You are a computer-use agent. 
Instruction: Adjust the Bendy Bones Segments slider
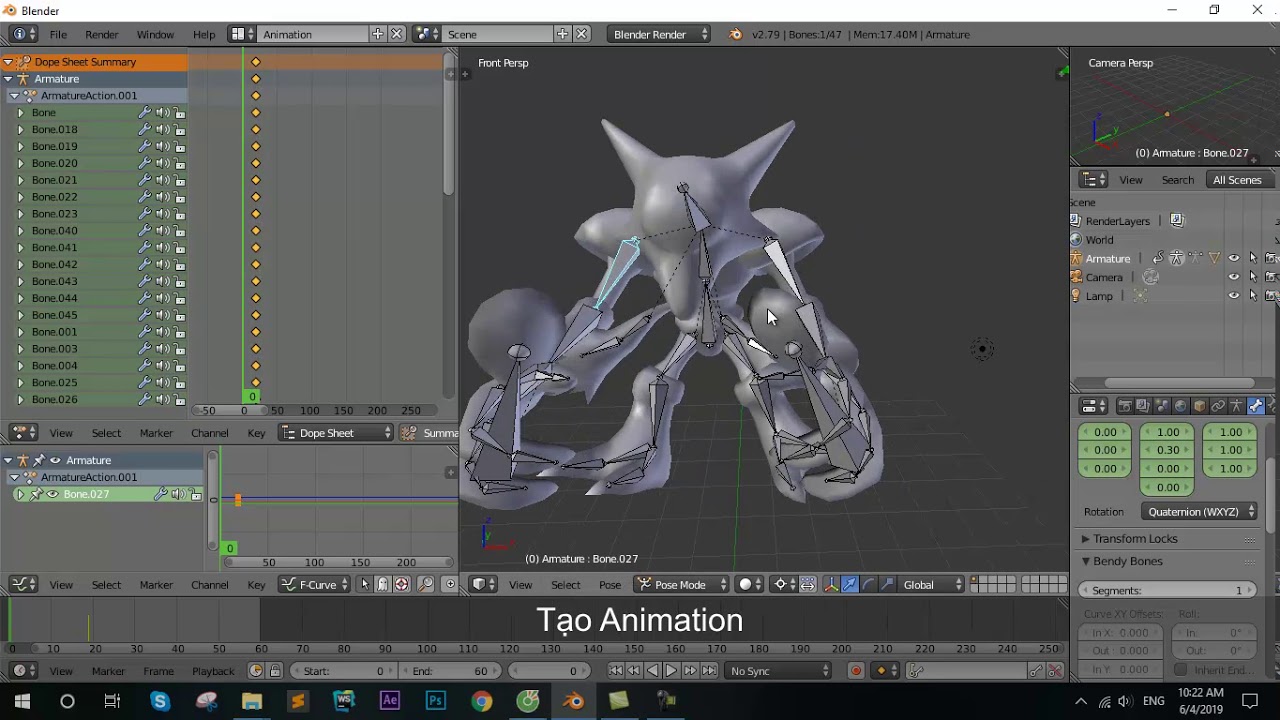pyautogui.click(x=1167, y=591)
